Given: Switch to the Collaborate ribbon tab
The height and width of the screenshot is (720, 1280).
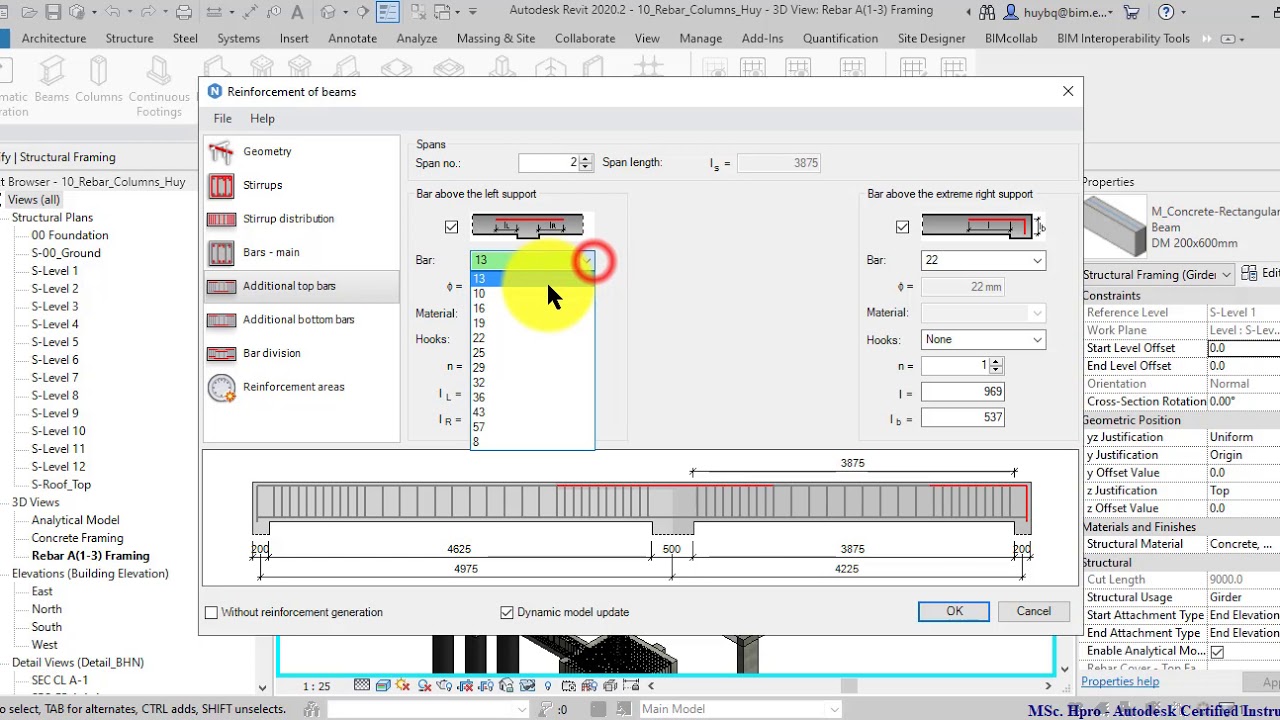Looking at the screenshot, I should tap(585, 38).
